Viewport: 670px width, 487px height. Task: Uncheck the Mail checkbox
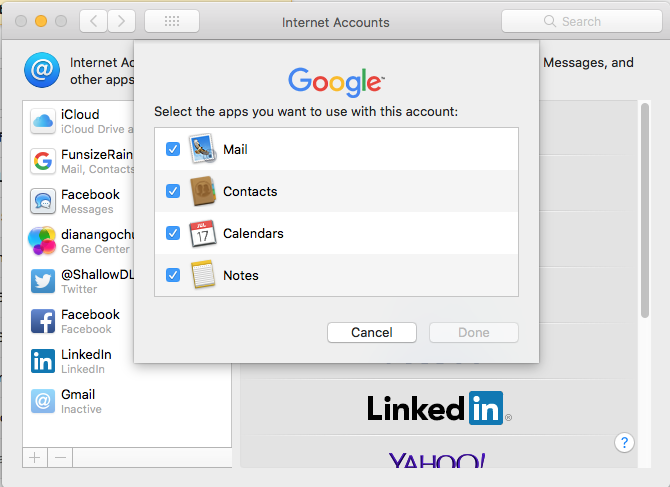[173, 149]
